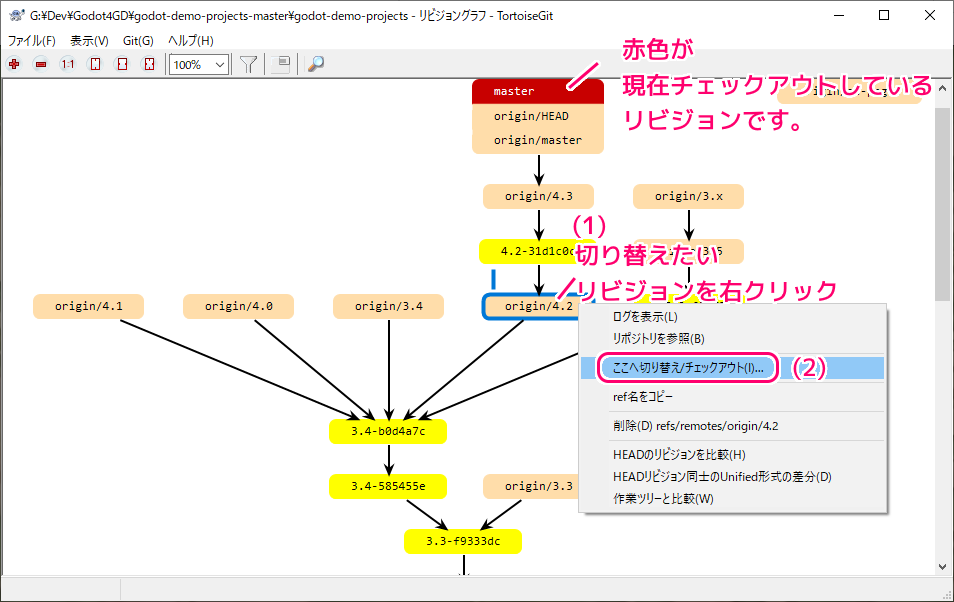The image size is (954, 602).
Task: Click the zoom in plus icon
Action: (14, 64)
